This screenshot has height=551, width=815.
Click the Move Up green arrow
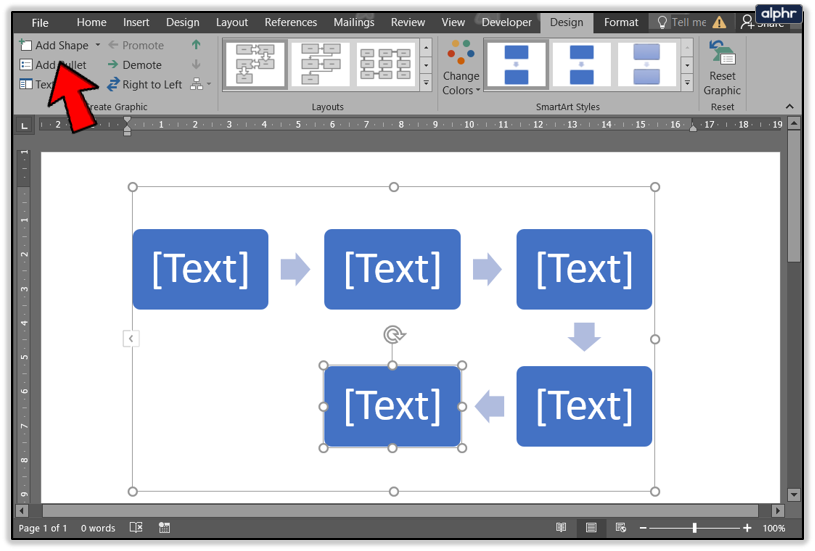[196, 45]
